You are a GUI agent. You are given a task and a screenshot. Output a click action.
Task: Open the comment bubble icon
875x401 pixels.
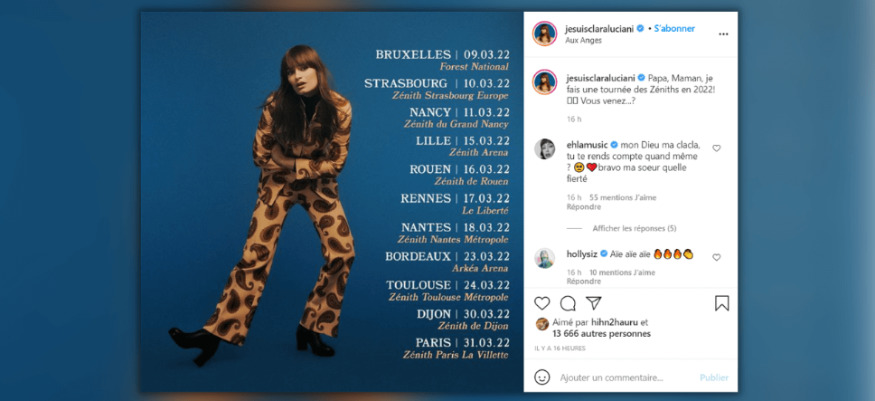tap(568, 303)
